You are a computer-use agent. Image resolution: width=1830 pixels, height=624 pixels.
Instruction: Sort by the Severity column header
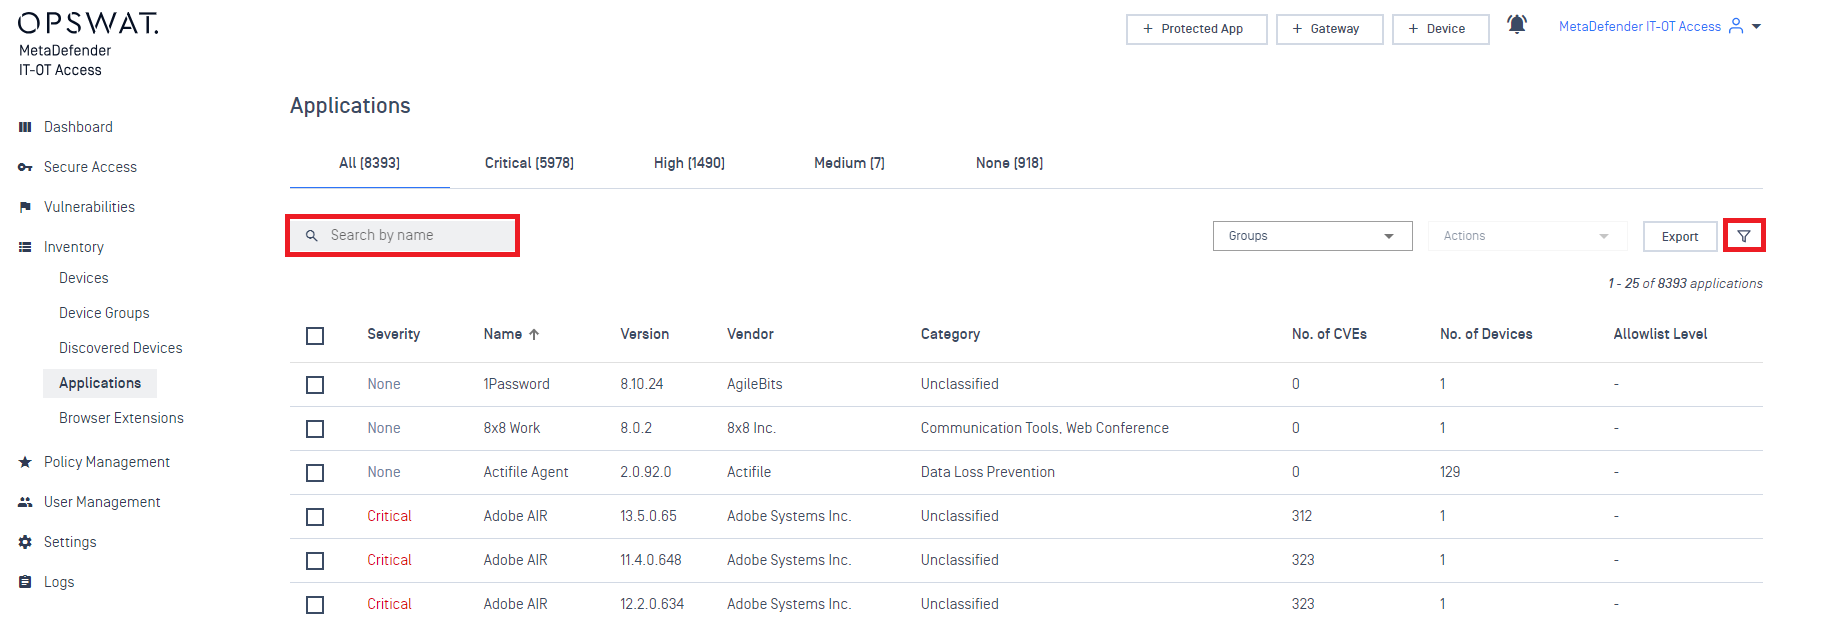click(393, 334)
